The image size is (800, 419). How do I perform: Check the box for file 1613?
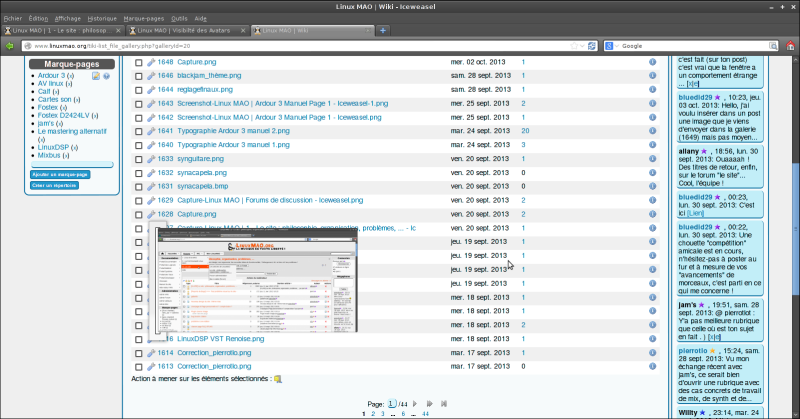(138, 366)
